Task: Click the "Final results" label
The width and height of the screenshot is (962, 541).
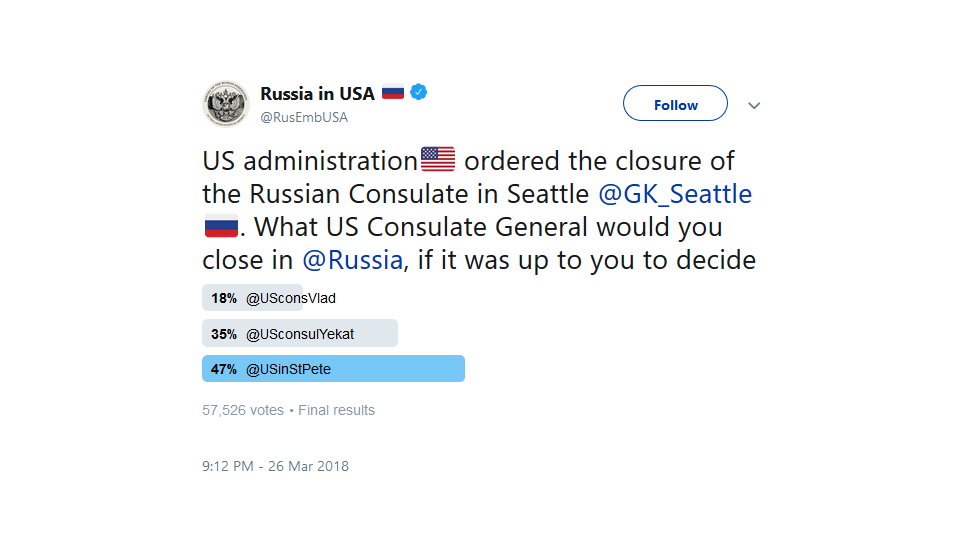Action: point(336,410)
